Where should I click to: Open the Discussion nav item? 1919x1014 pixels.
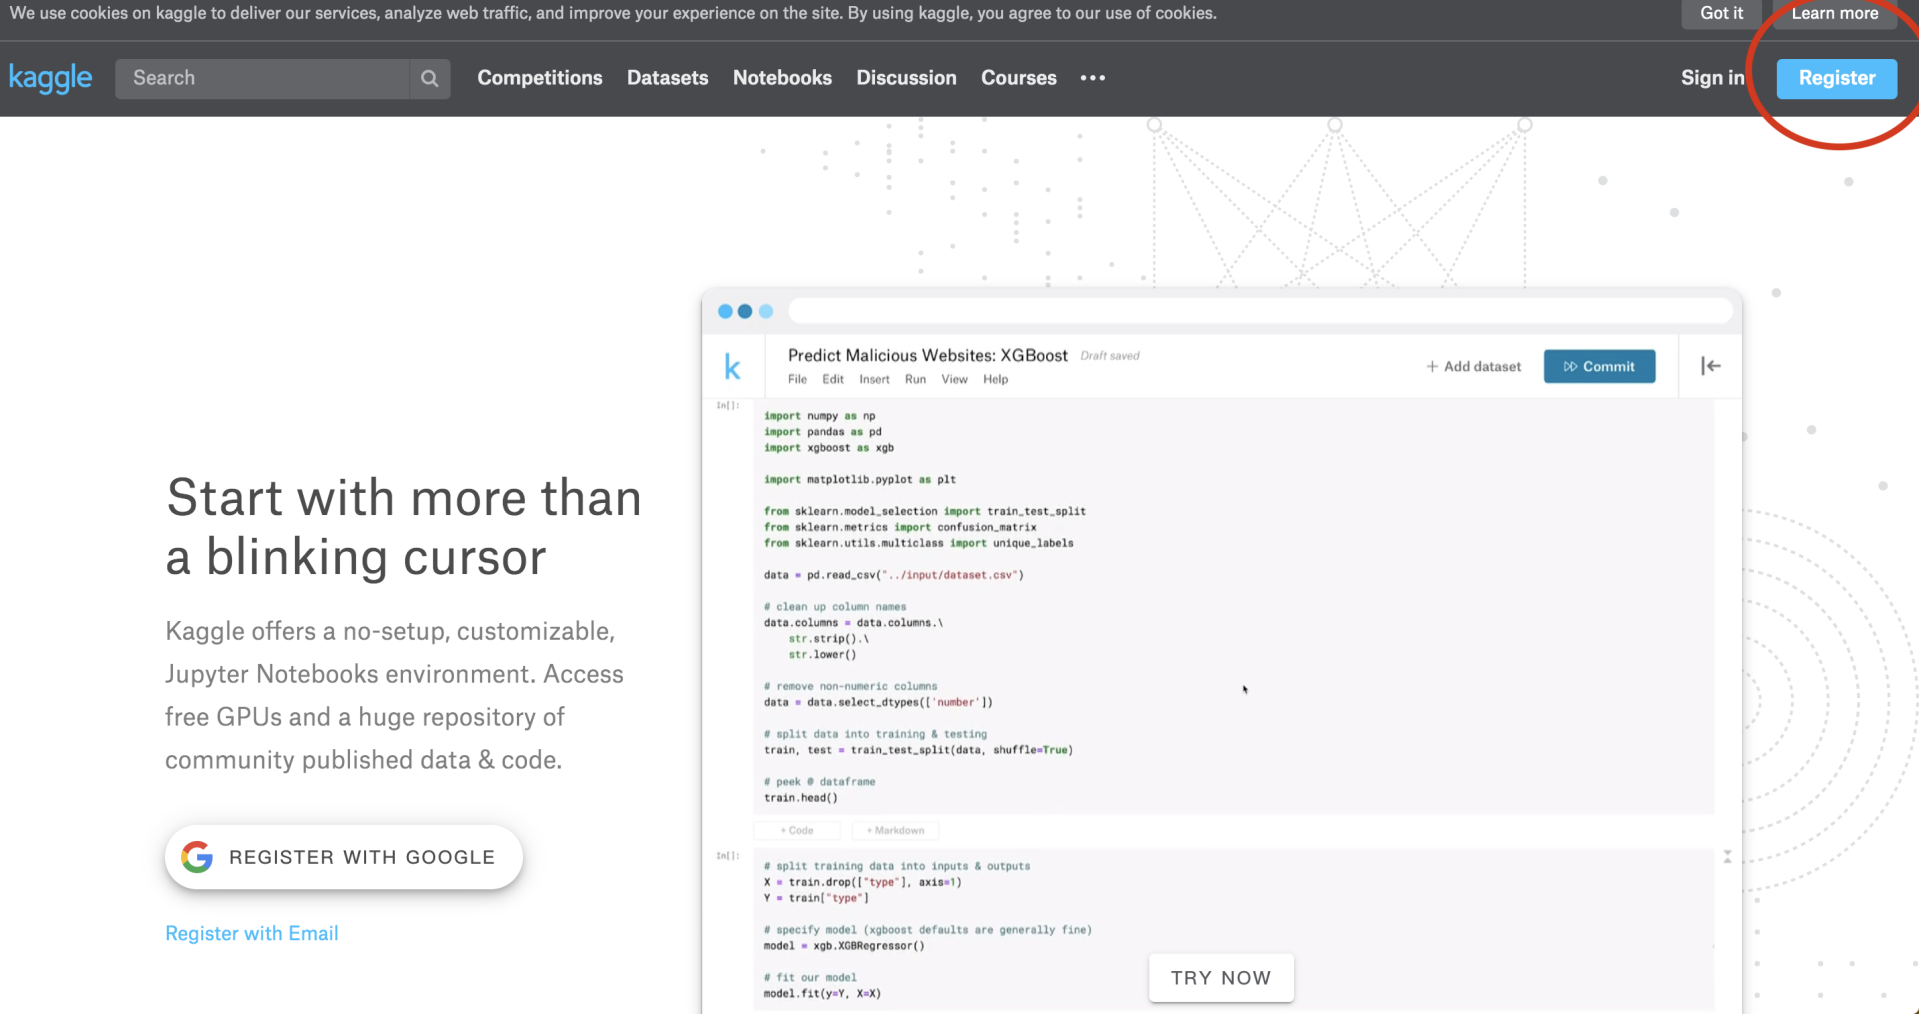[x=906, y=78]
